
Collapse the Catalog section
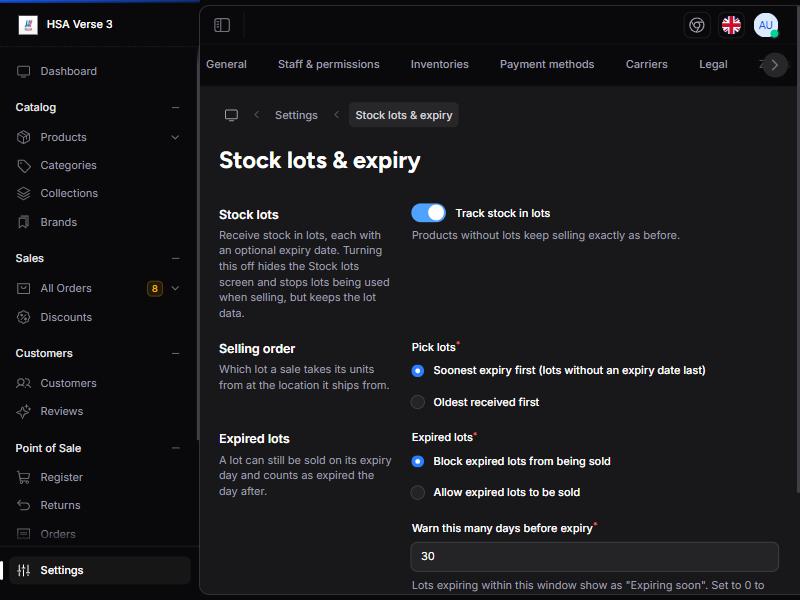point(176,108)
